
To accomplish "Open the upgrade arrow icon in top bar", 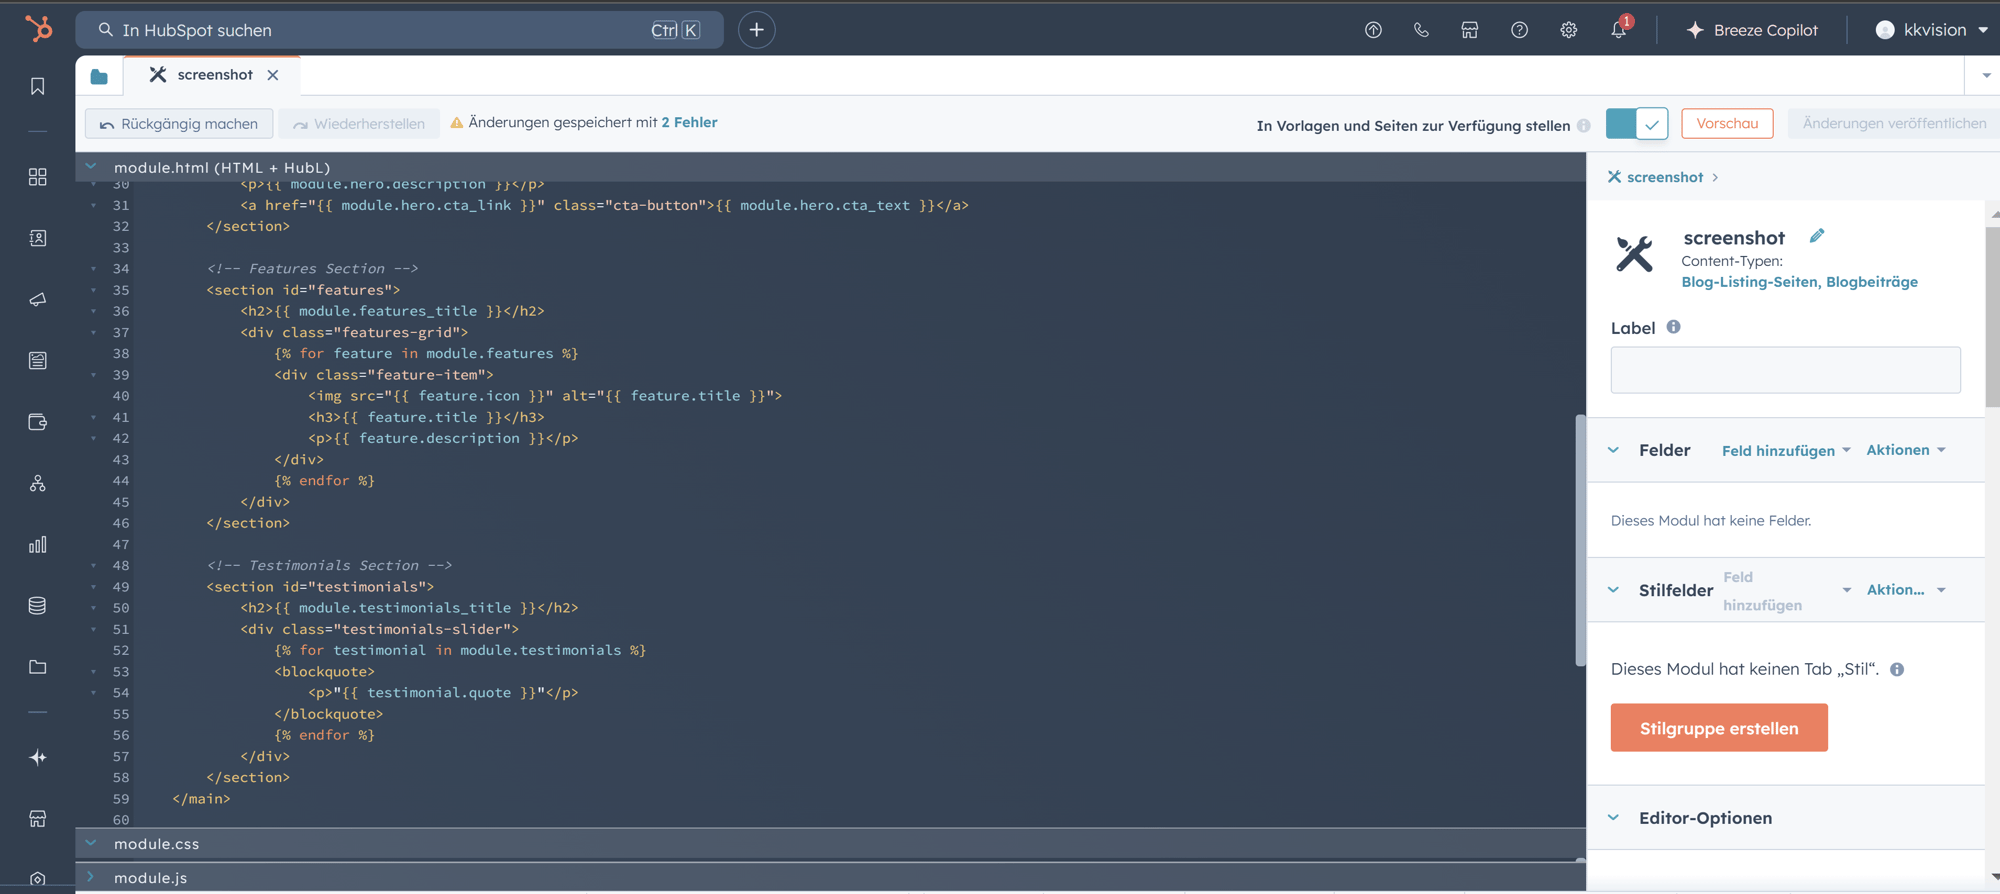I will click(x=1373, y=30).
